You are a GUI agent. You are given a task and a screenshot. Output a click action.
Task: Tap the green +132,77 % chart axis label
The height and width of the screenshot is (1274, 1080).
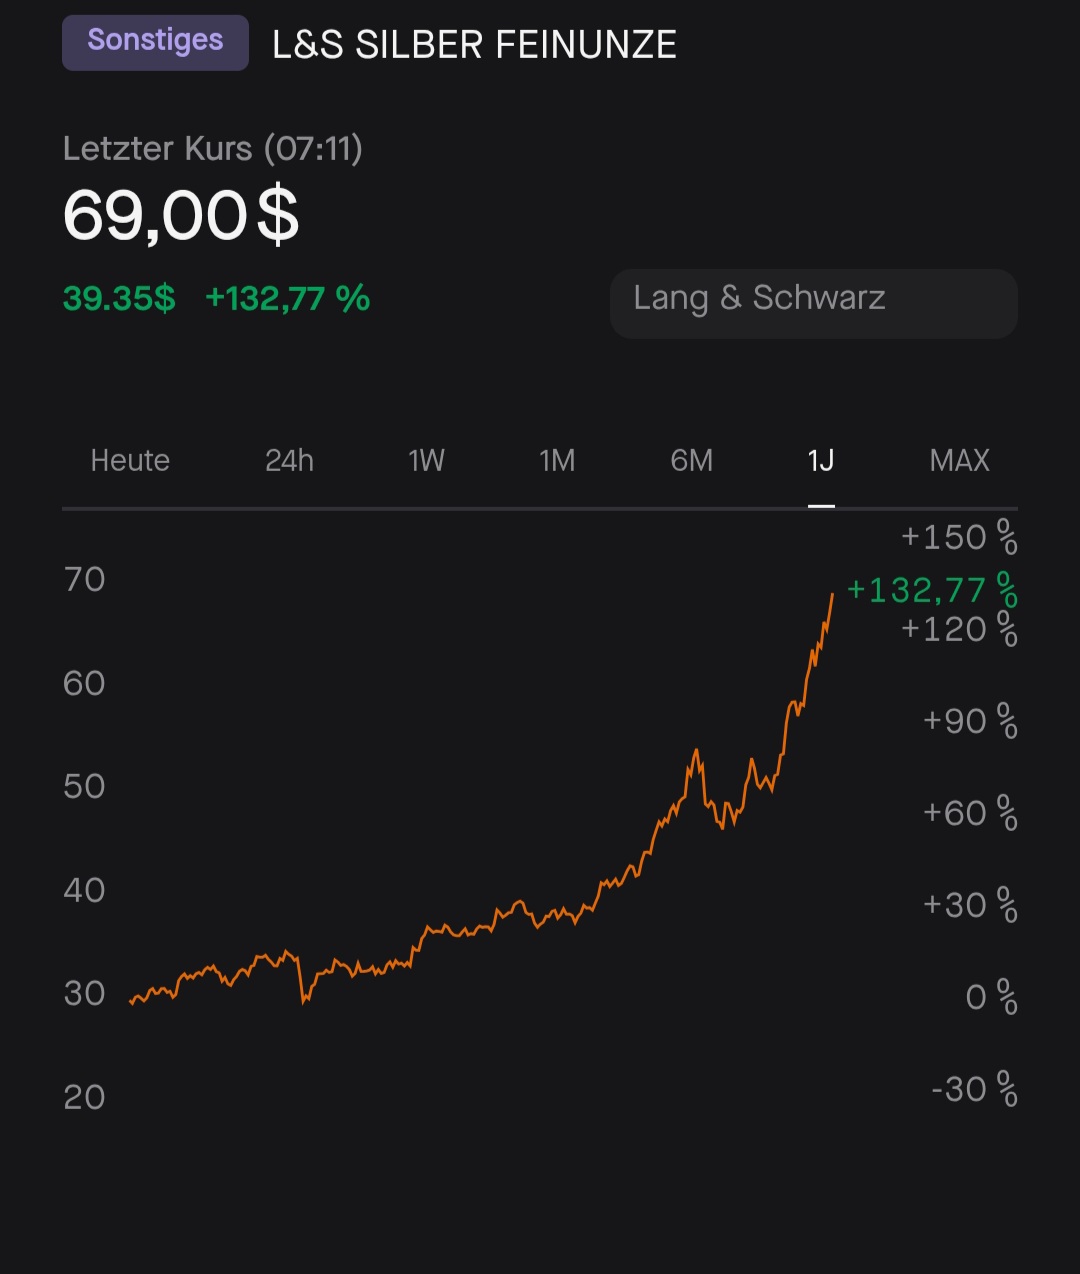931,591
